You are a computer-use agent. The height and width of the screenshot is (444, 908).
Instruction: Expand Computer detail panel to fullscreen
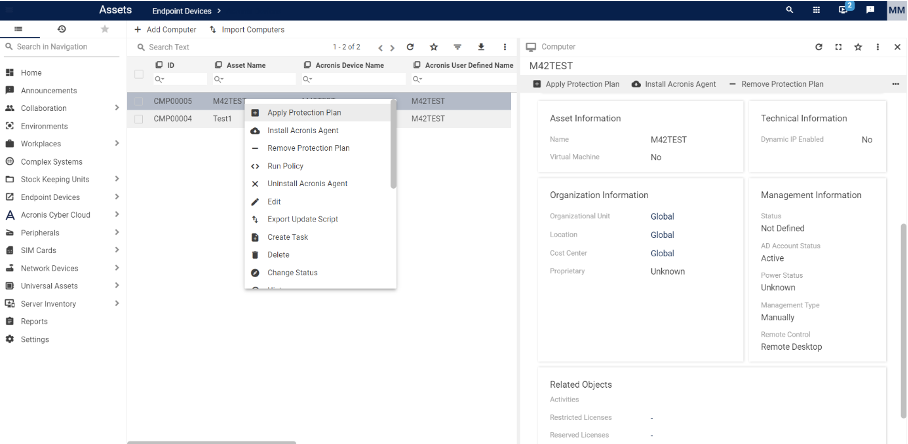(839, 47)
